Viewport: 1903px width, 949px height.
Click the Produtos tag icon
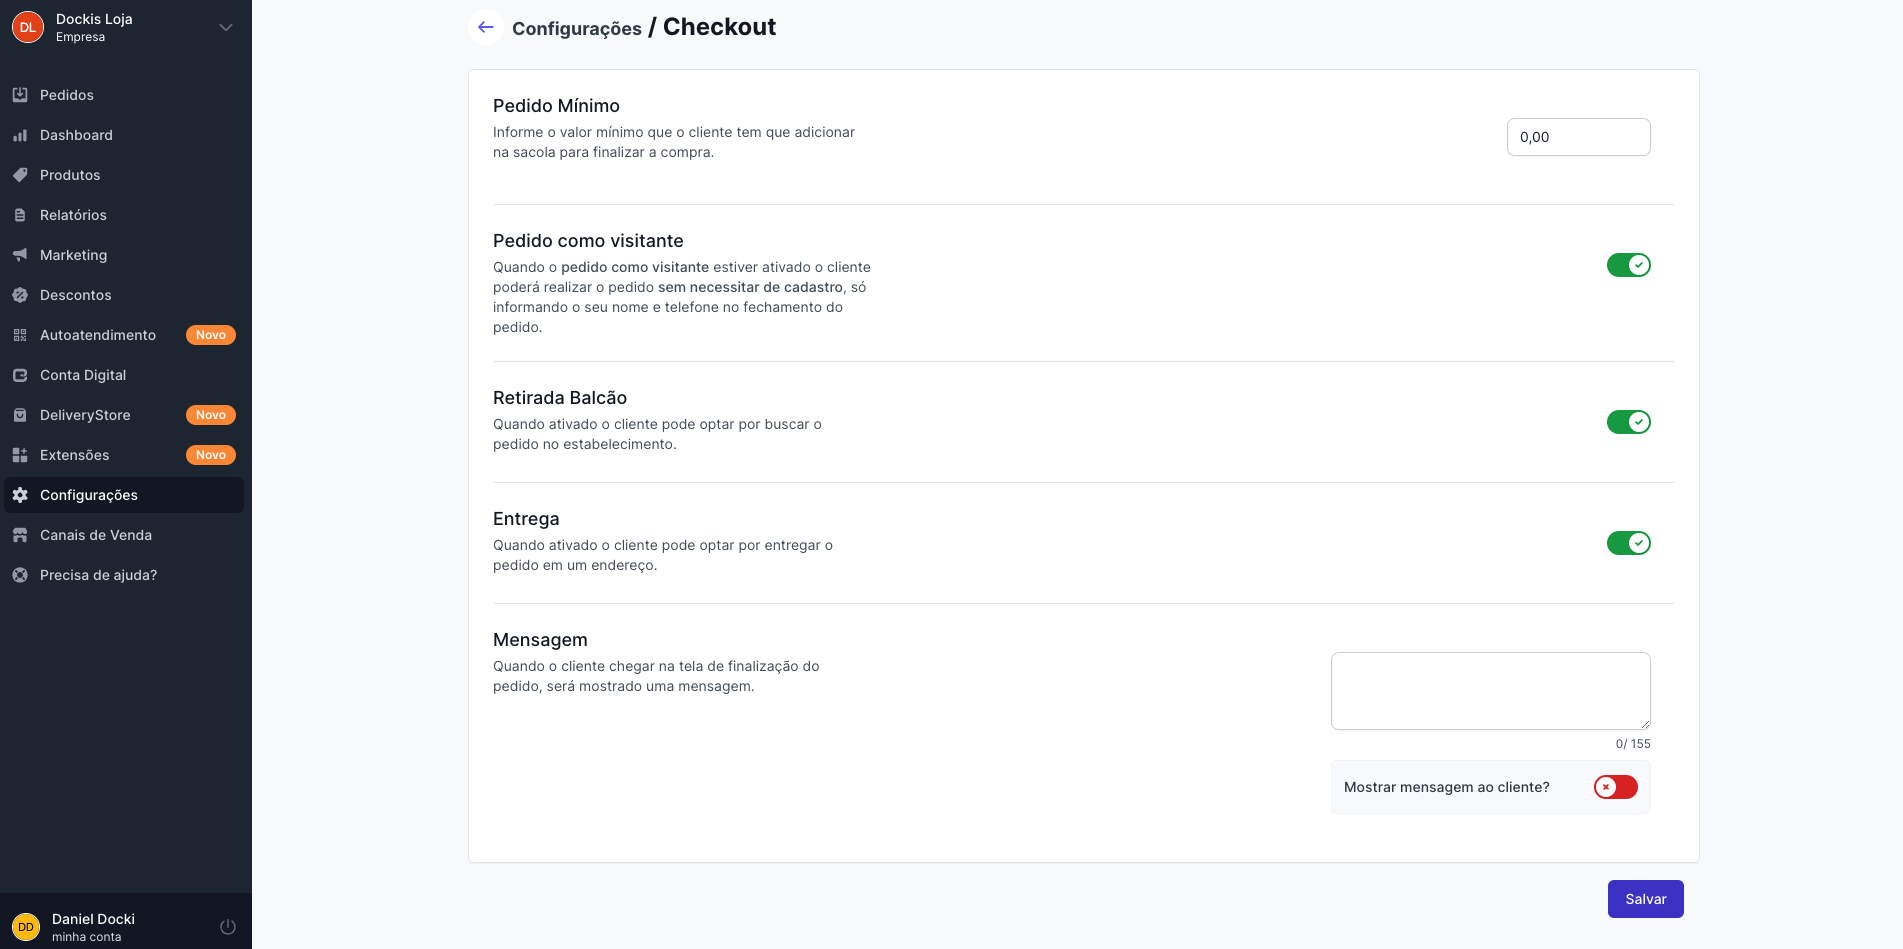pyautogui.click(x=20, y=175)
